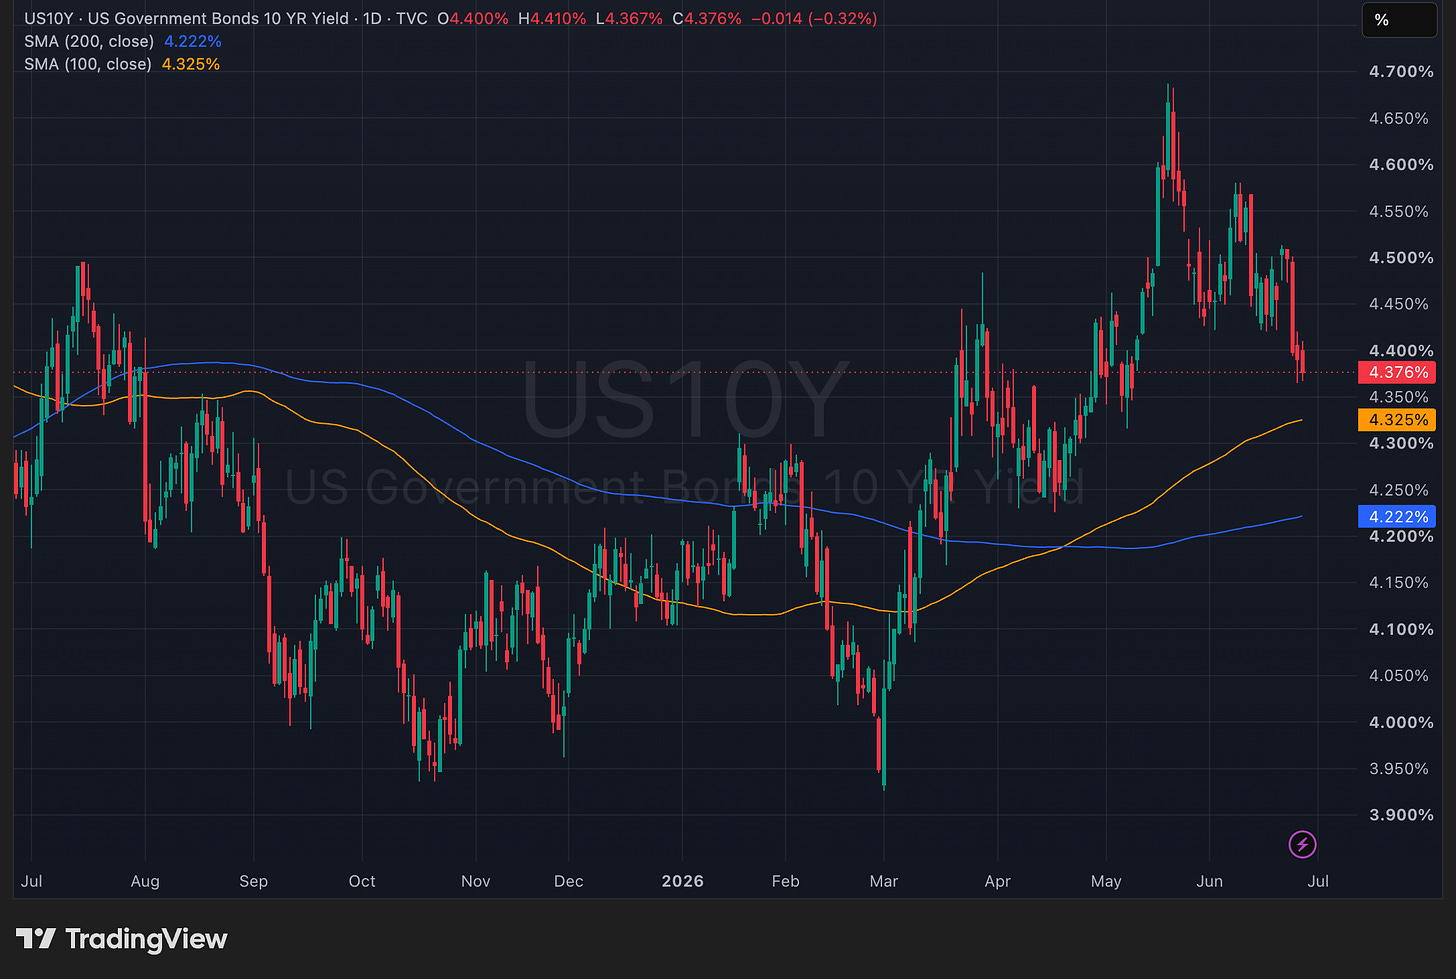1456x979 pixels.
Task: Click the 4.600% price axis label
Action: tap(1401, 164)
